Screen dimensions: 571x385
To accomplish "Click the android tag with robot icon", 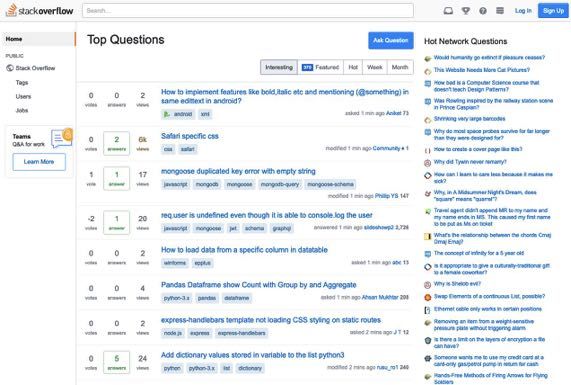I will point(178,114).
